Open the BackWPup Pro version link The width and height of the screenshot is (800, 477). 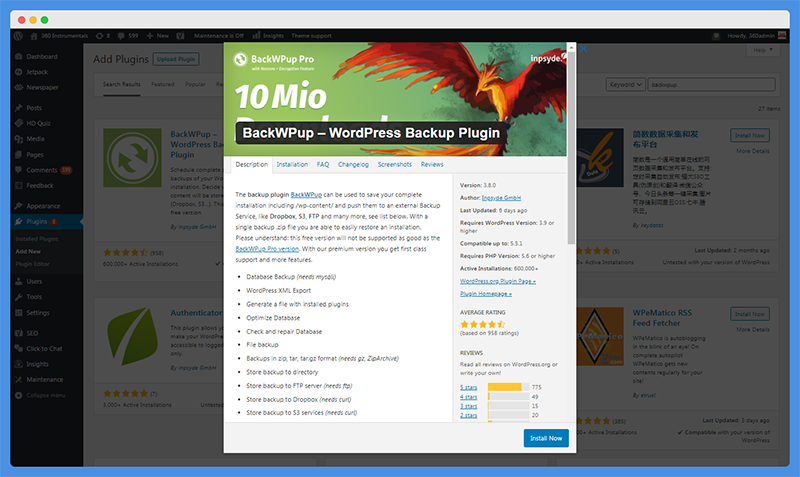coord(267,249)
